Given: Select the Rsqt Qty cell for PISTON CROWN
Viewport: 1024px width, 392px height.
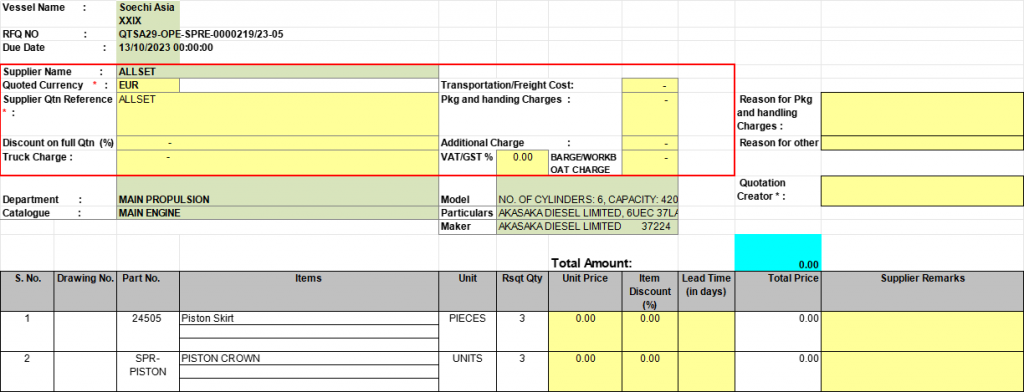Looking at the screenshot, I should coord(522,372).
